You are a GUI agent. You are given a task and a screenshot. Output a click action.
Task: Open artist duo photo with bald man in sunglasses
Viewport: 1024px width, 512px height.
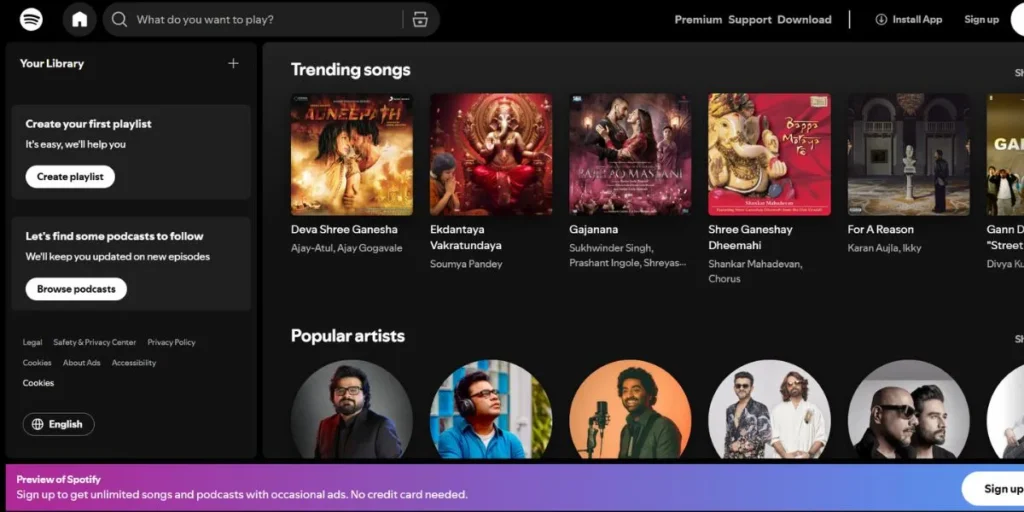point(908,409)
